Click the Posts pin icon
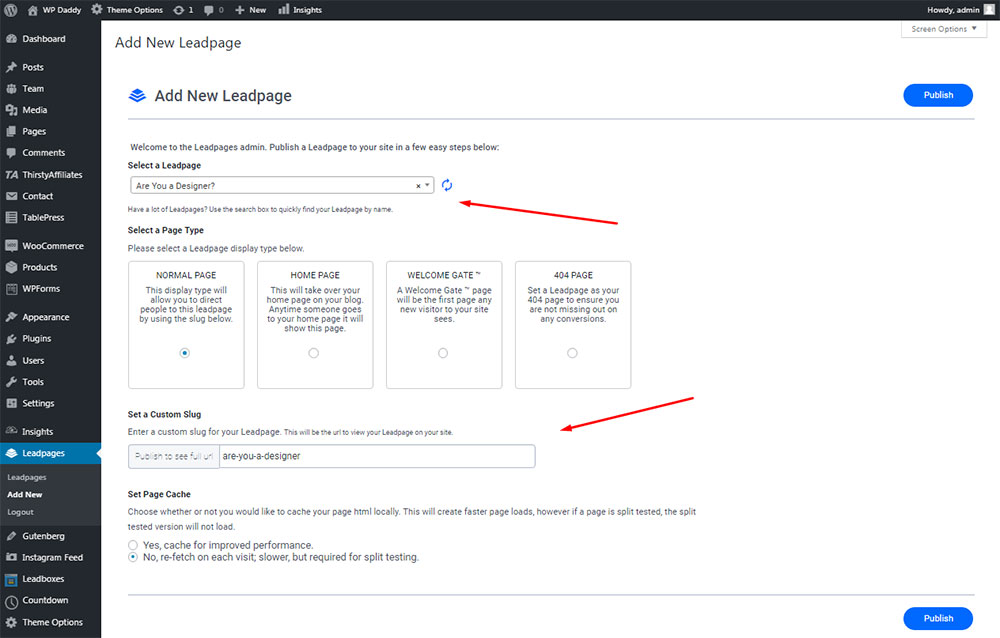 (11, 67)
